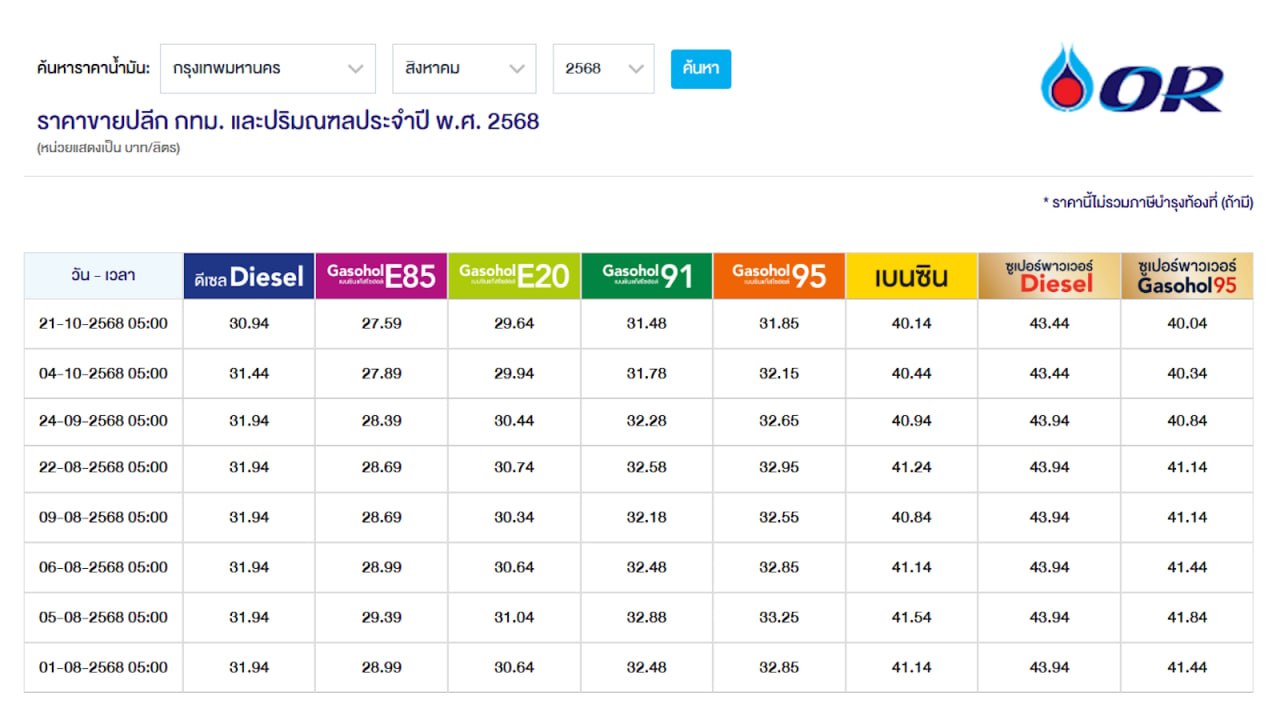Expand the month dropdown showing สิงหาคม
Viewport: 1280px width, 720px height.
[464, 69]
